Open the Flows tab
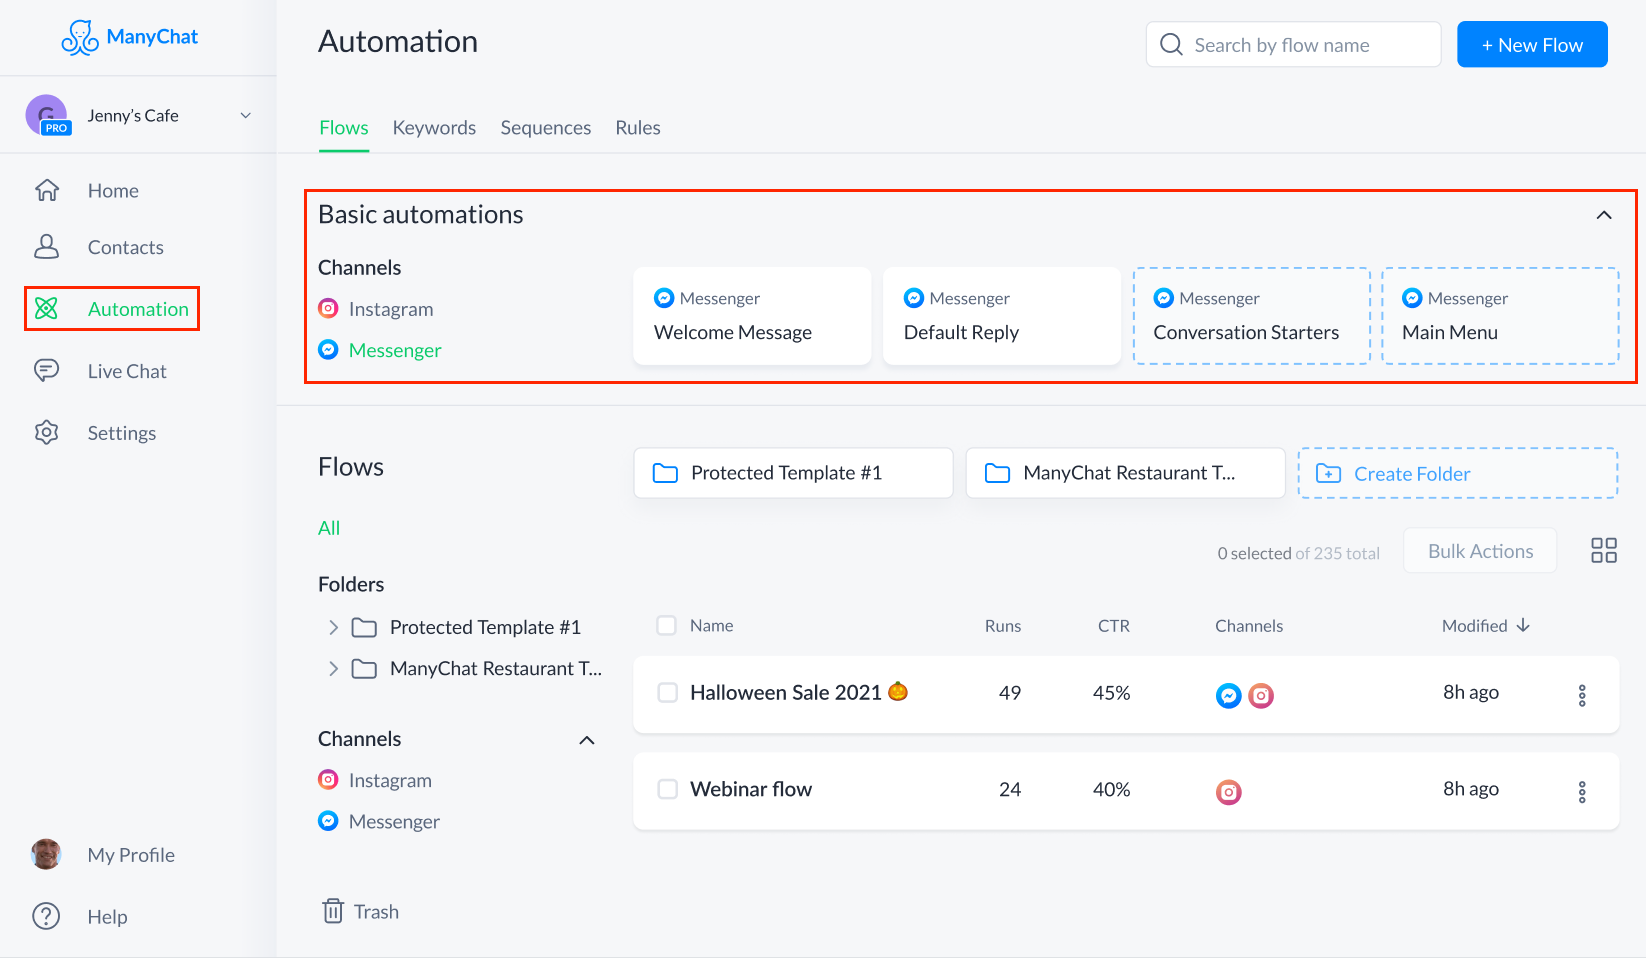 [x=344, y=128]
